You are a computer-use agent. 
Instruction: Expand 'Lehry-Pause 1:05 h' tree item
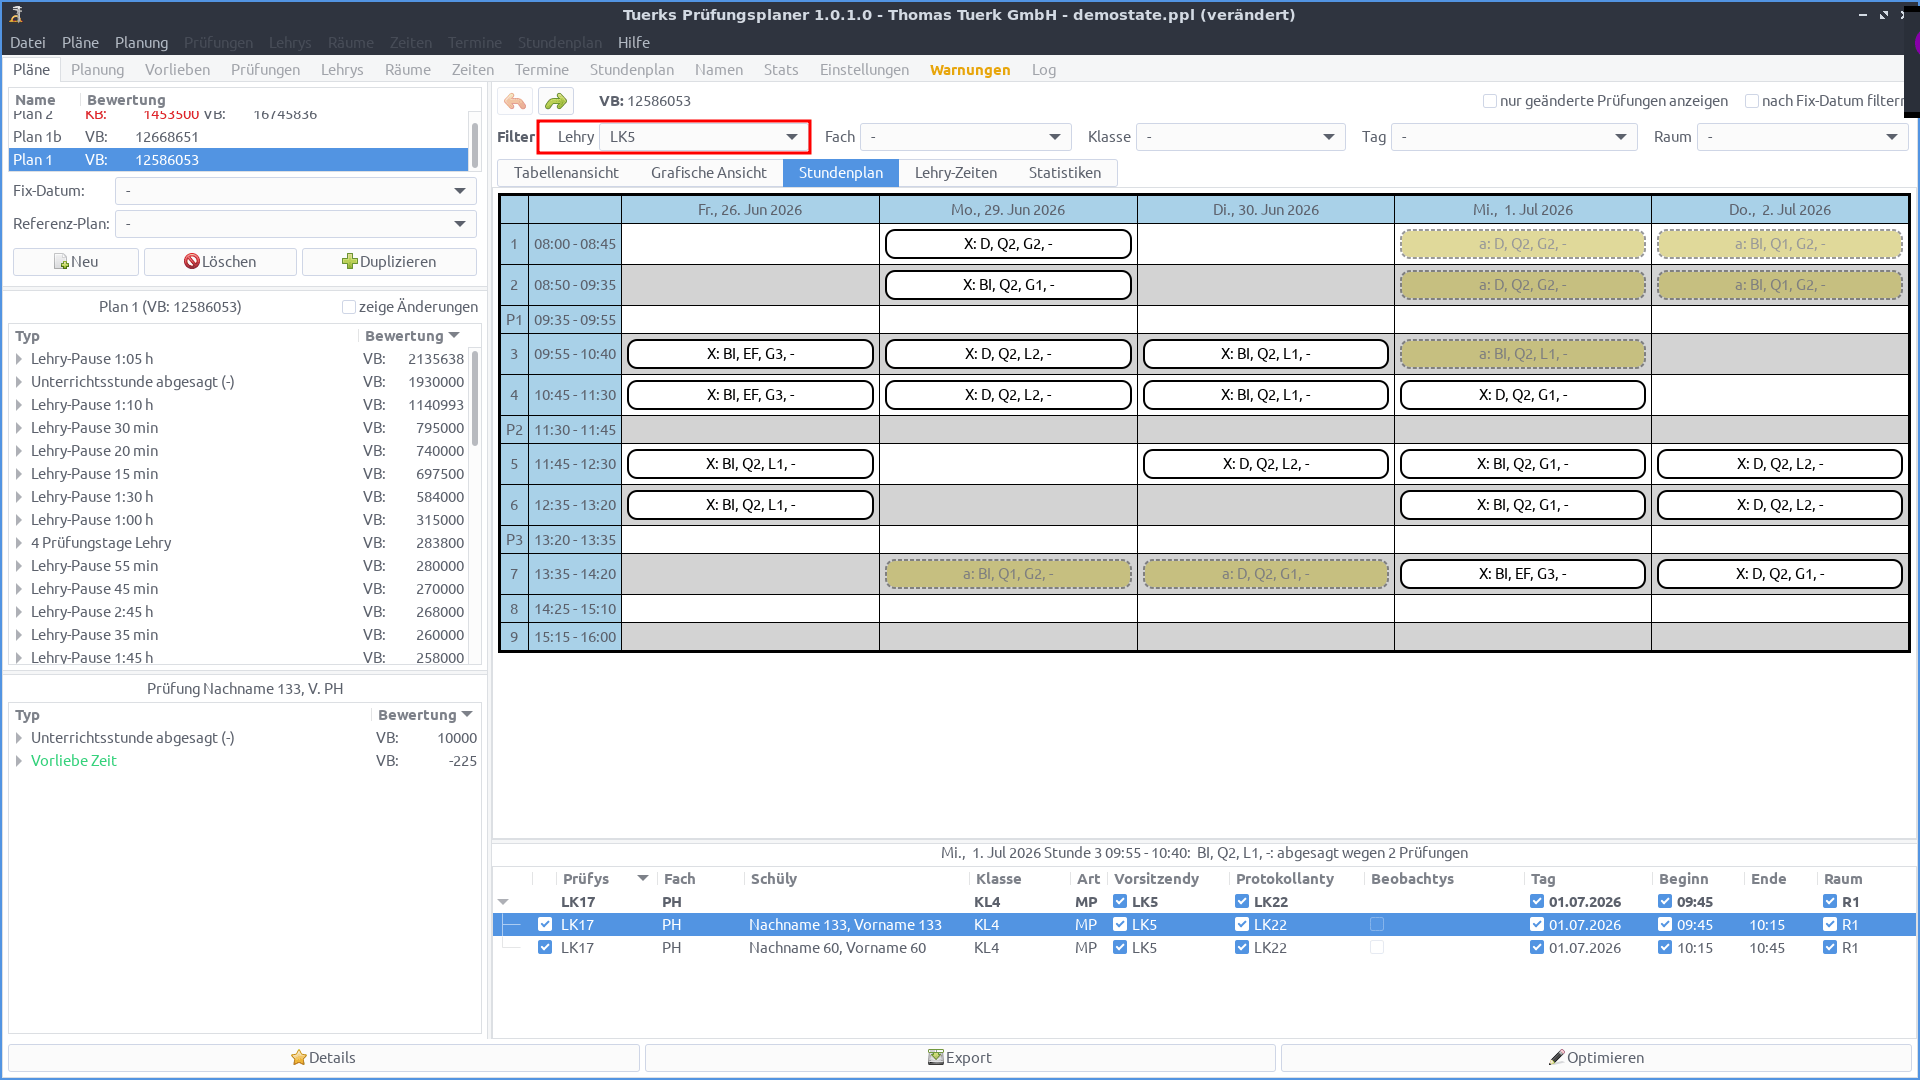(19, 359)
